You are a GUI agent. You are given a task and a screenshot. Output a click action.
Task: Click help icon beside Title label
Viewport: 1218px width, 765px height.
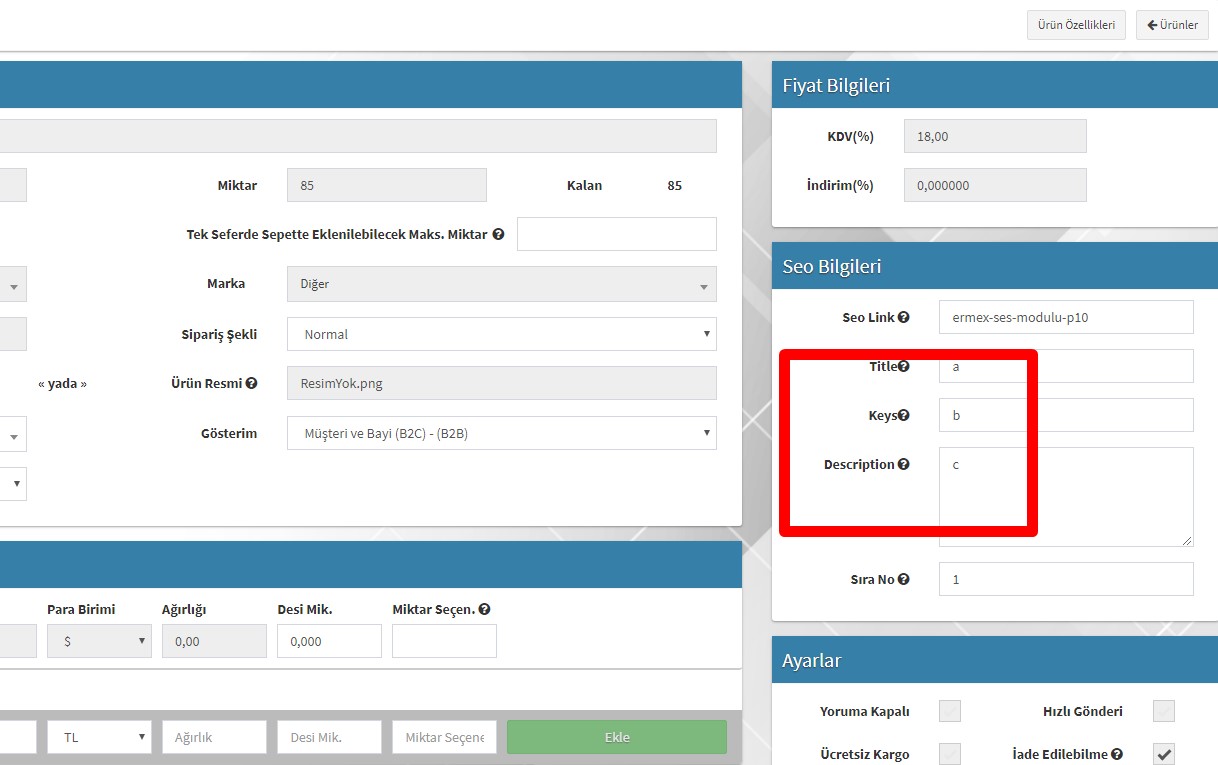click(x=904, y=367)
